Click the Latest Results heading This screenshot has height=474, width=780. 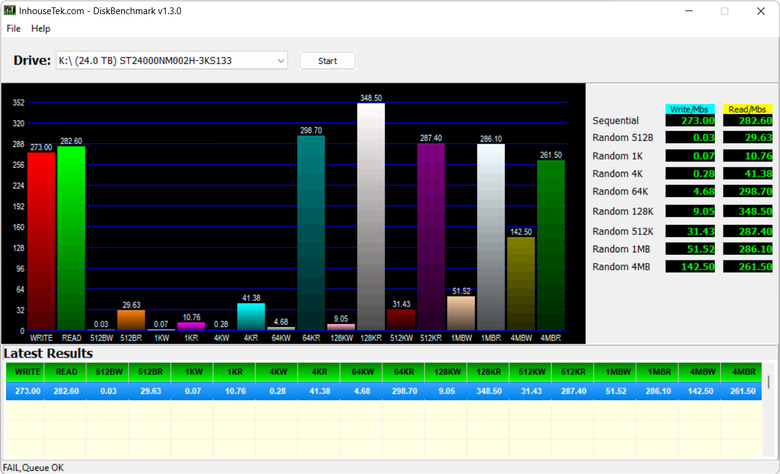coord(48,353)
